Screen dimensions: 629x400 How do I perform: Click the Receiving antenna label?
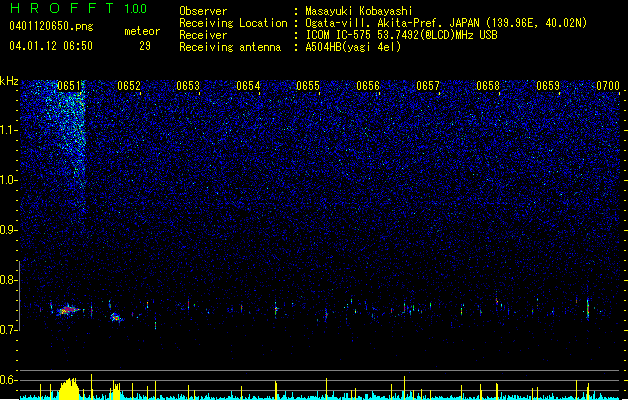230,47
